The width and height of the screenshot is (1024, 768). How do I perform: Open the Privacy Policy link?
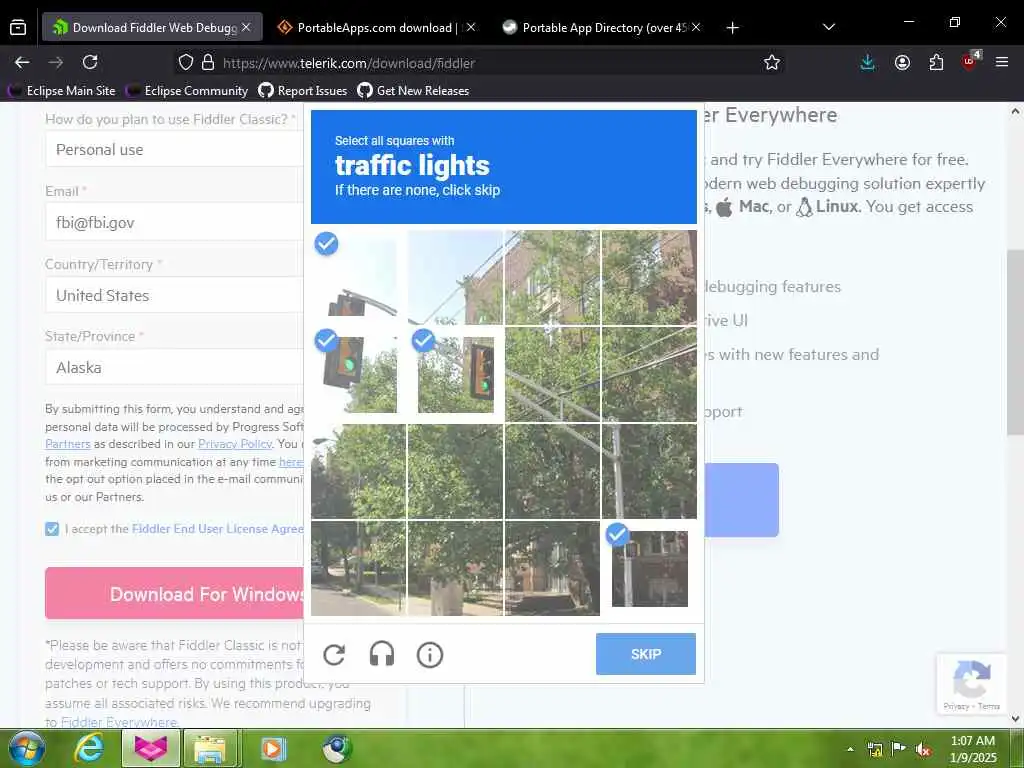pyautogui.click(x=235, y=443)
